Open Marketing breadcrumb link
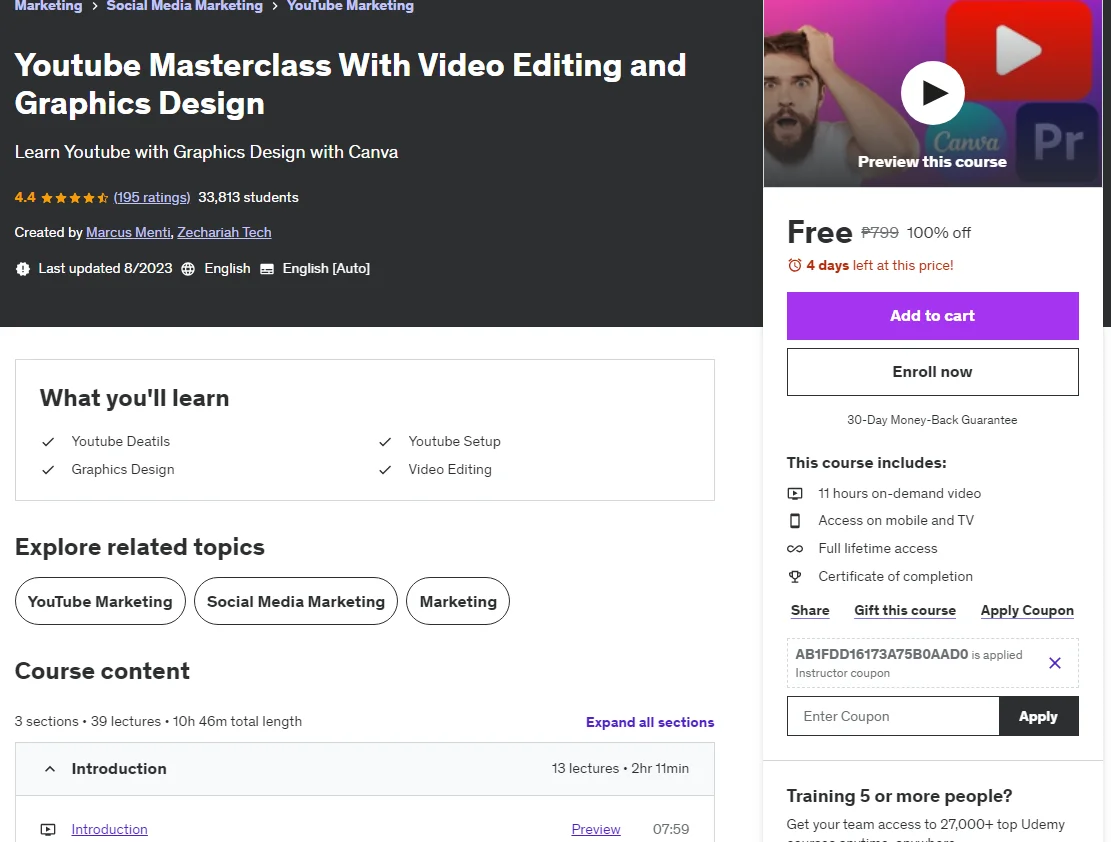1111x842 pixels. tap(48, 6)
